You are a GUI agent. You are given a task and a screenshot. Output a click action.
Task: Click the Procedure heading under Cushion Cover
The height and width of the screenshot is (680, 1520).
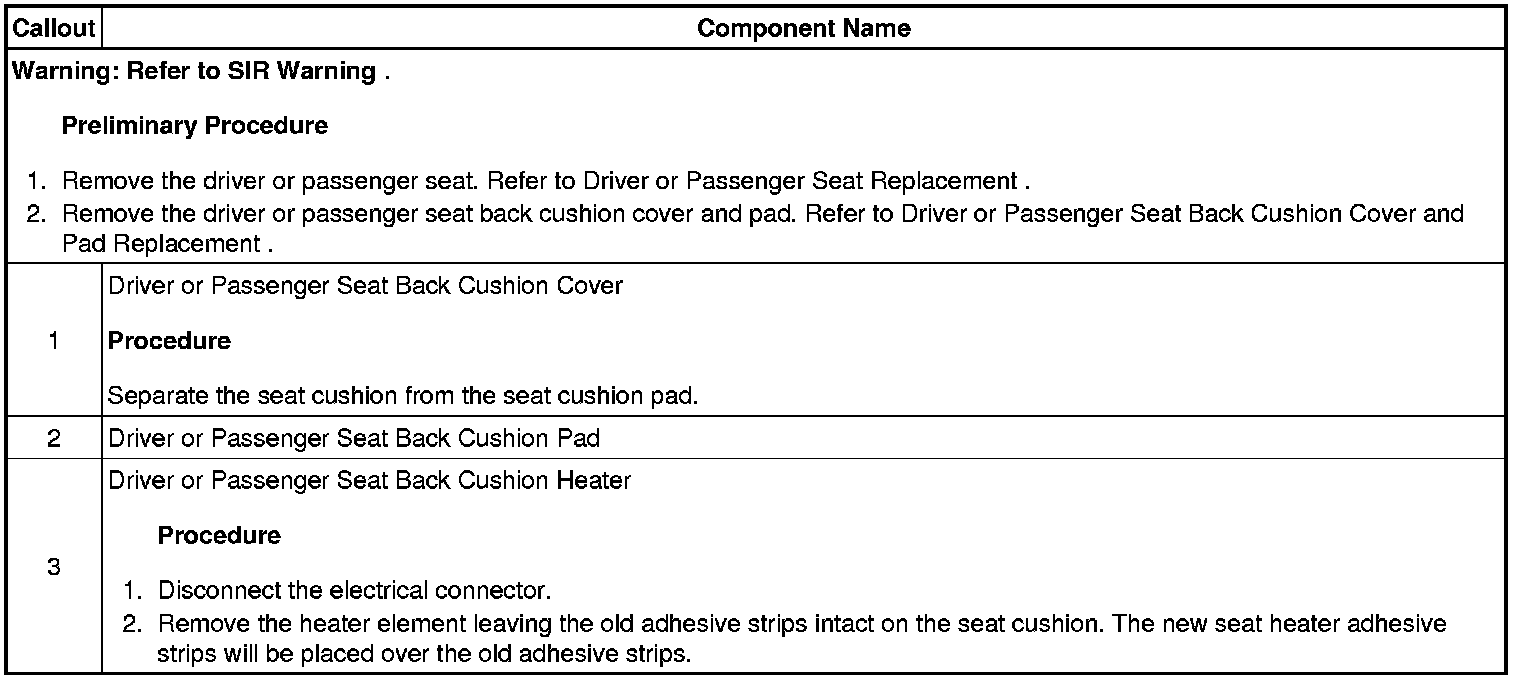pyautogui.click(x=169, y=341)
